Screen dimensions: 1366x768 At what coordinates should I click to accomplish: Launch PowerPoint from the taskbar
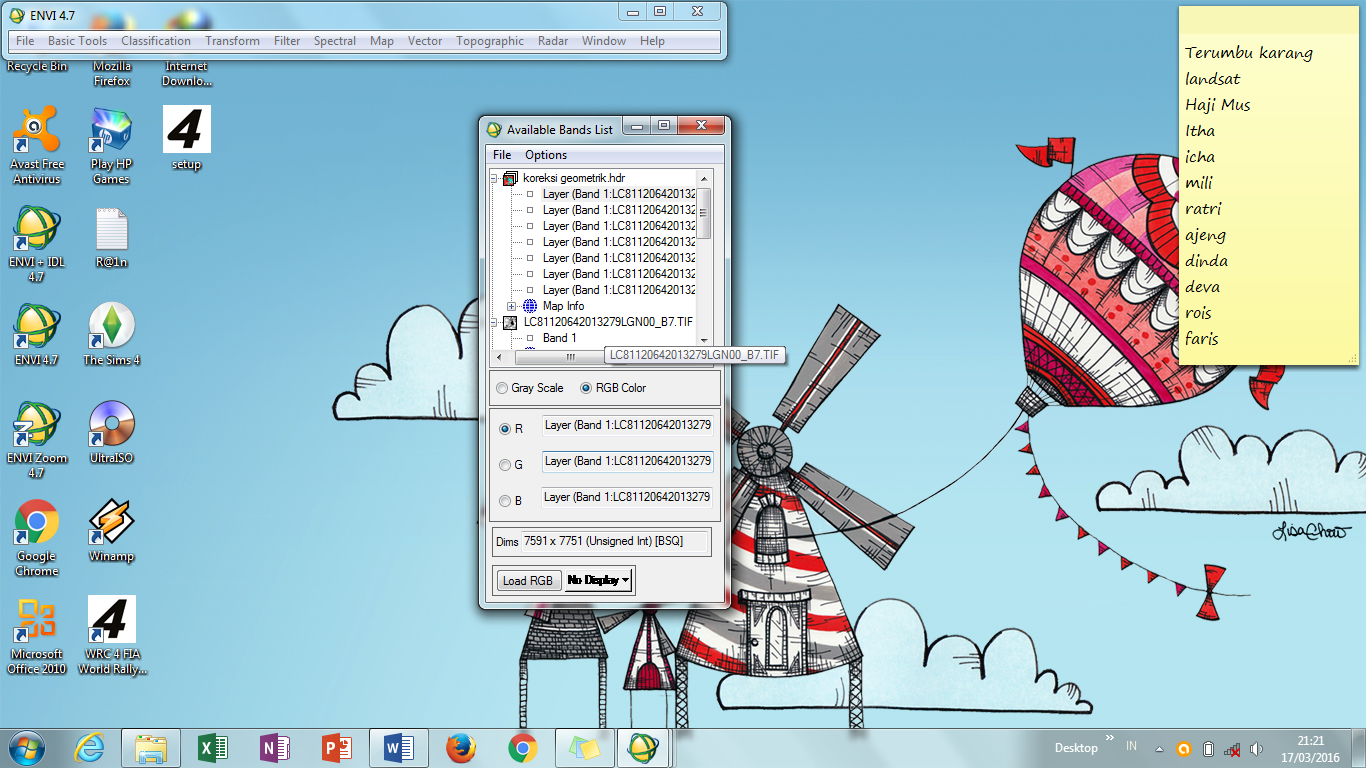coord(337,748)
